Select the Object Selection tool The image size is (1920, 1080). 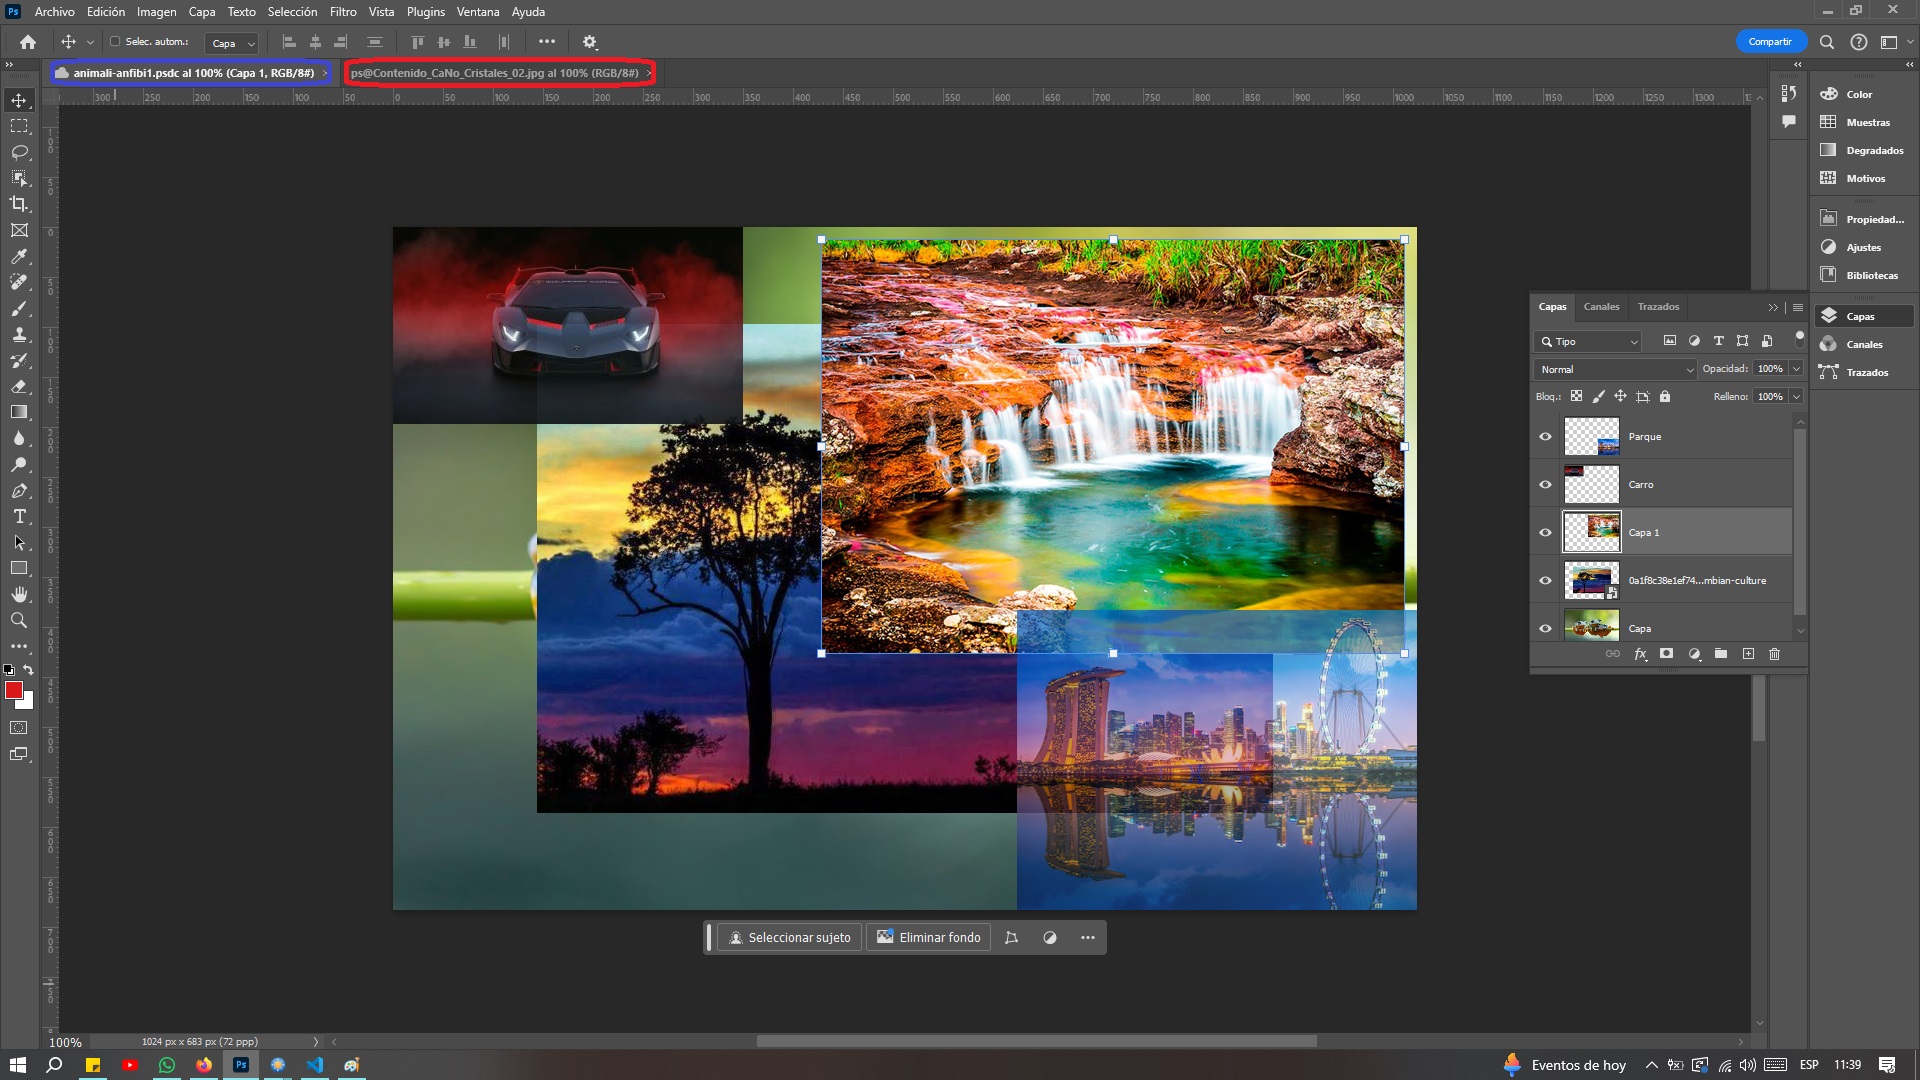coord(19,178)
